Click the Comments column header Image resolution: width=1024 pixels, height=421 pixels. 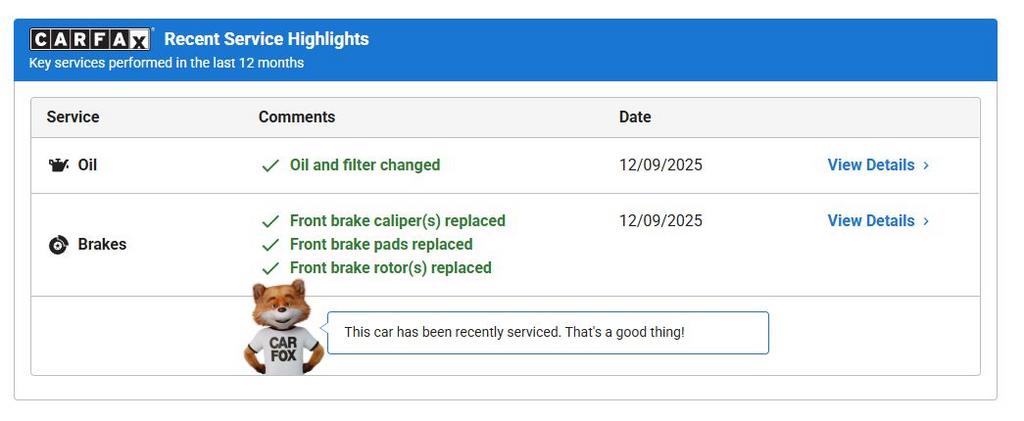coord(297,117)
